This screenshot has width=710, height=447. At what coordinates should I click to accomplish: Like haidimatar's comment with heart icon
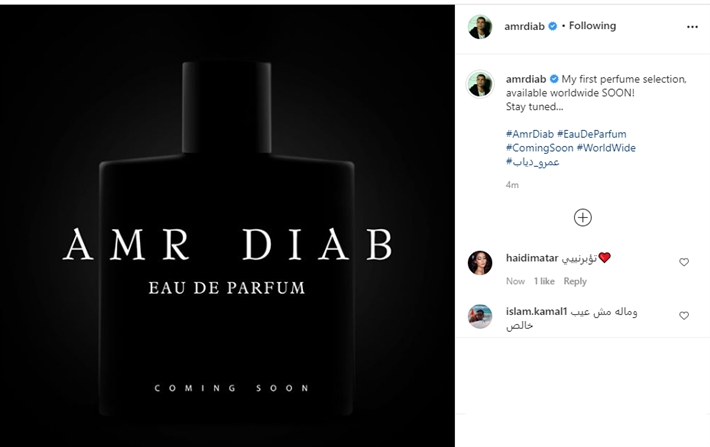[x=684, y=262]
